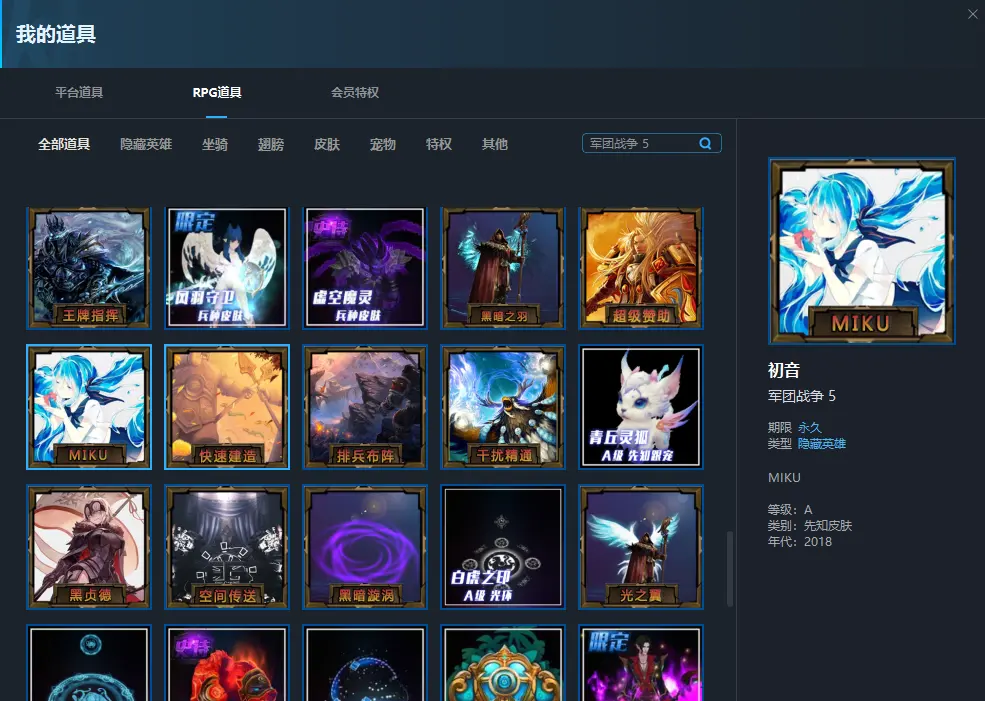Select the 快速建造 item icon
This screenshot has height=701, width=985.
click(x=227, y=407)
